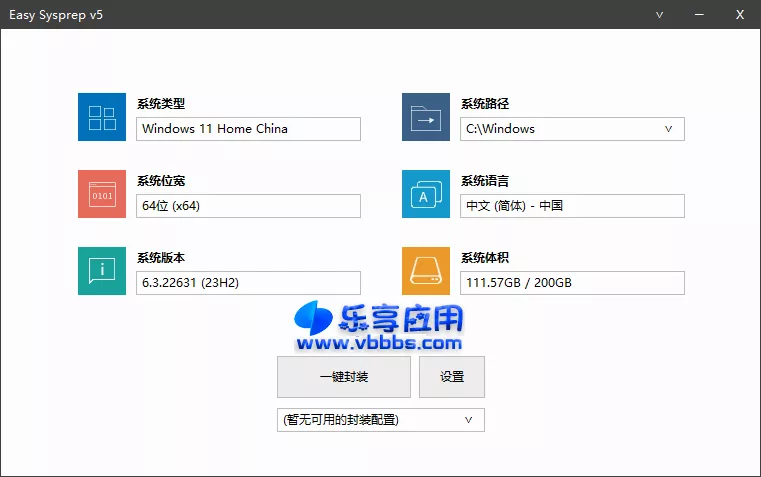This screenshot has height=477, width=761.
Task: Click the 系统类型 label
Action: point(161,103)
